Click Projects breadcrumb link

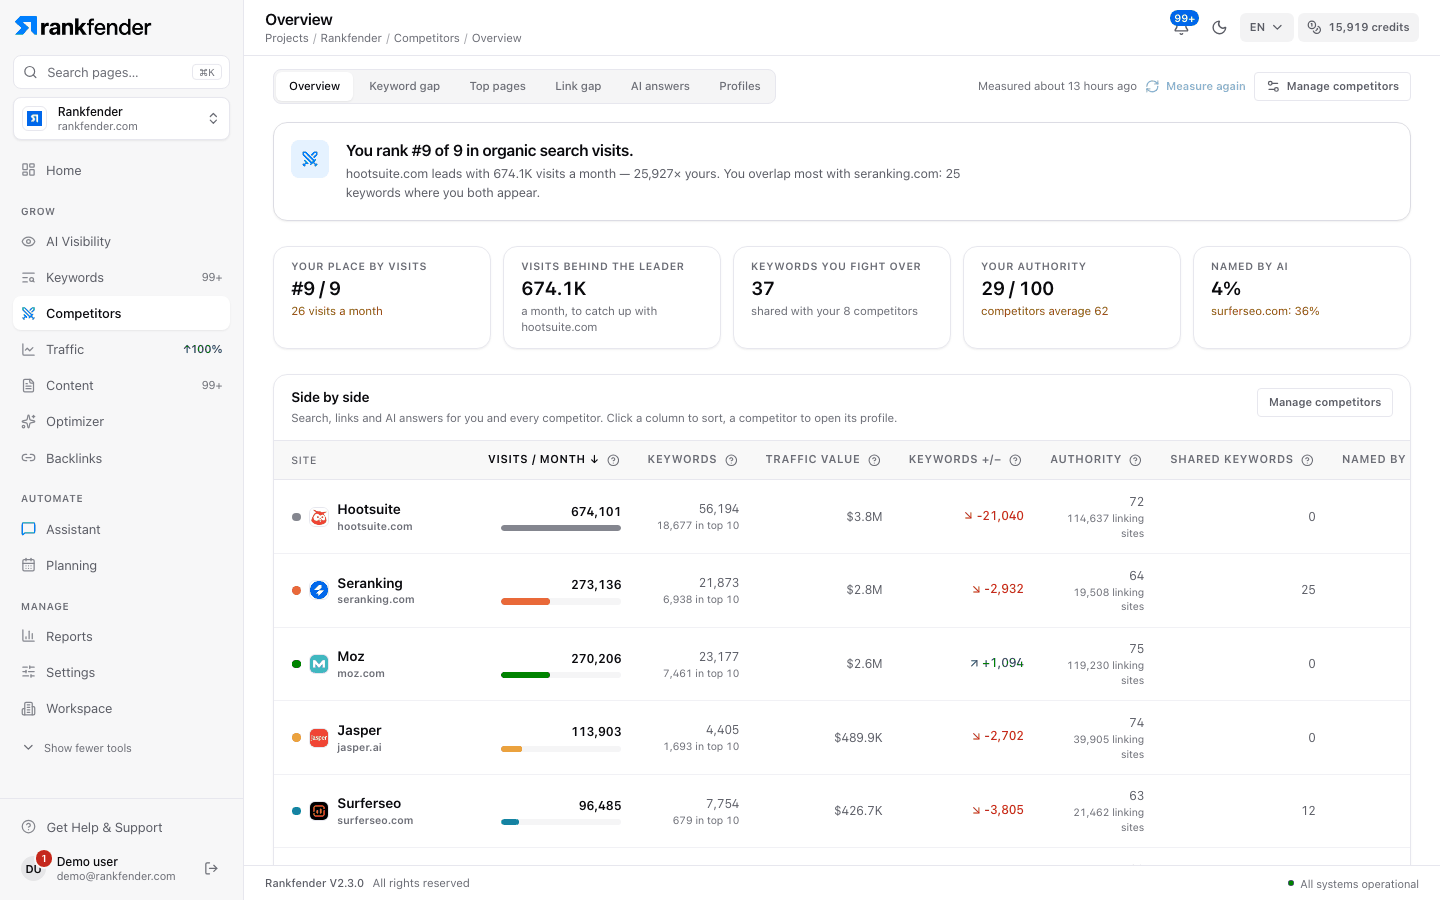click(x=286, y=38)
